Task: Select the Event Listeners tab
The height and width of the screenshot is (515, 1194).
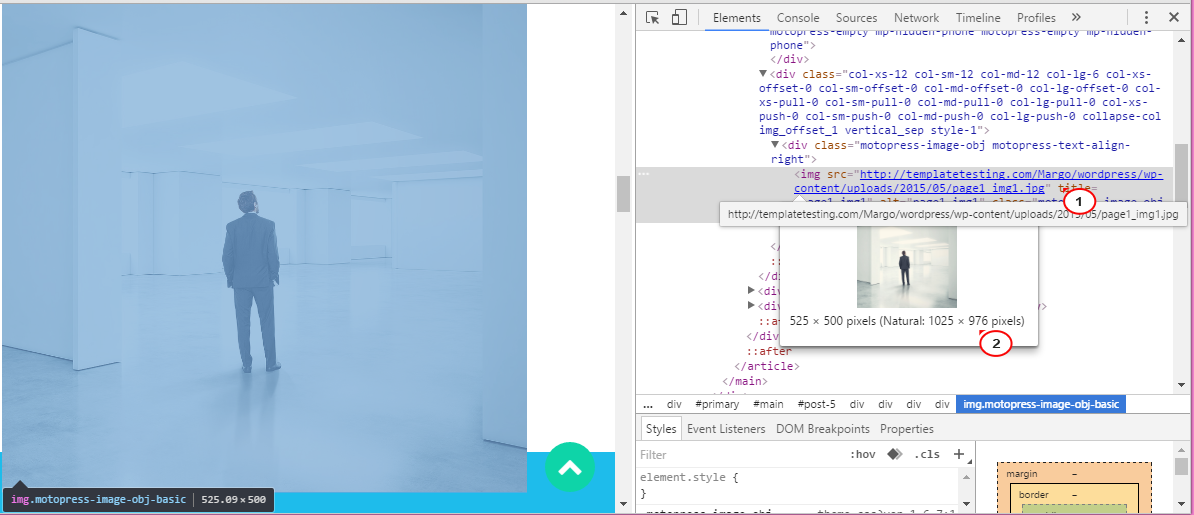Action: (726, 429)
